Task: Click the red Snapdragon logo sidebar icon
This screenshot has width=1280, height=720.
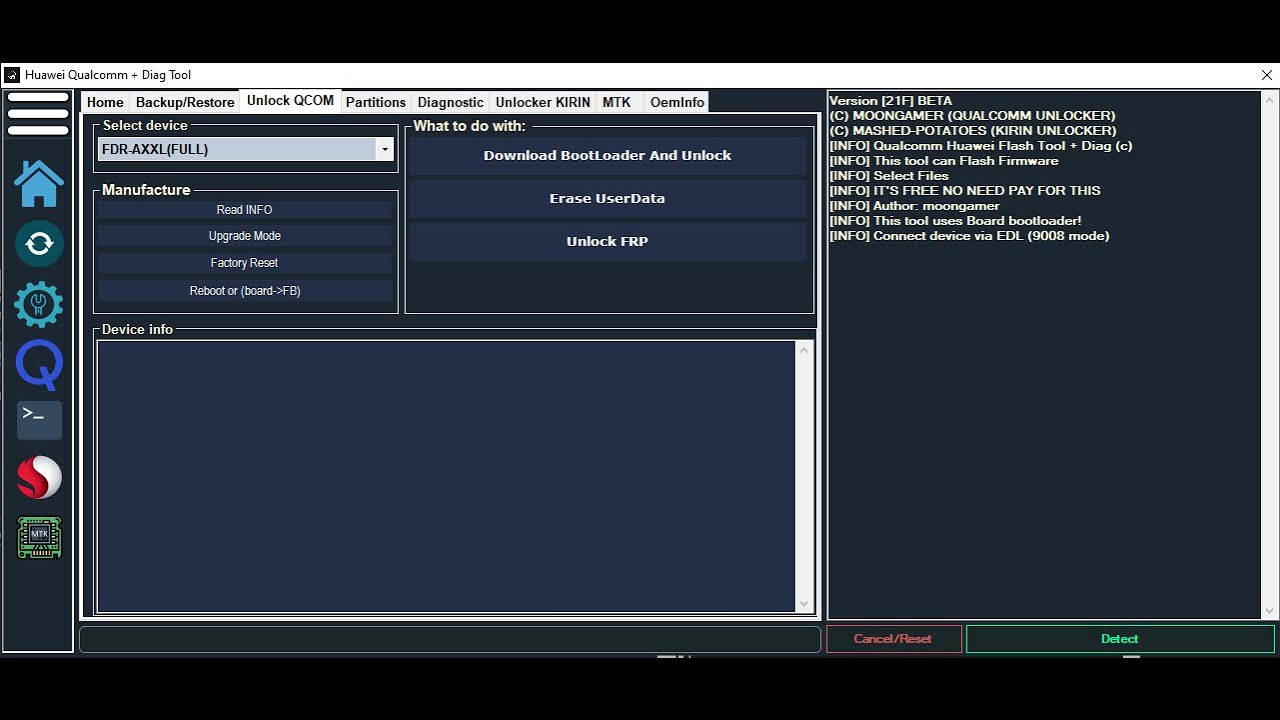Action: coord(39,478)
